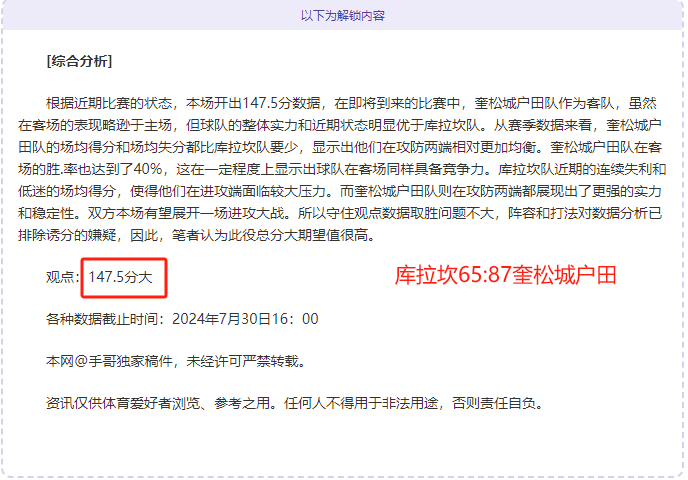The width and height of the screenshot is (688, 480).
Task: Click the line '本网@手哥独家稿件，未经许可严禁转载。'
Action: click(176, 361)
